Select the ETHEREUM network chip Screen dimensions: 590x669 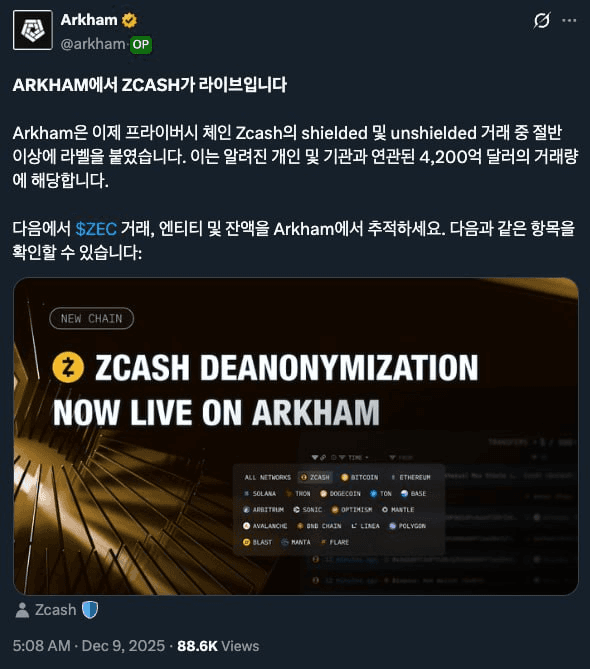point(410,477)
